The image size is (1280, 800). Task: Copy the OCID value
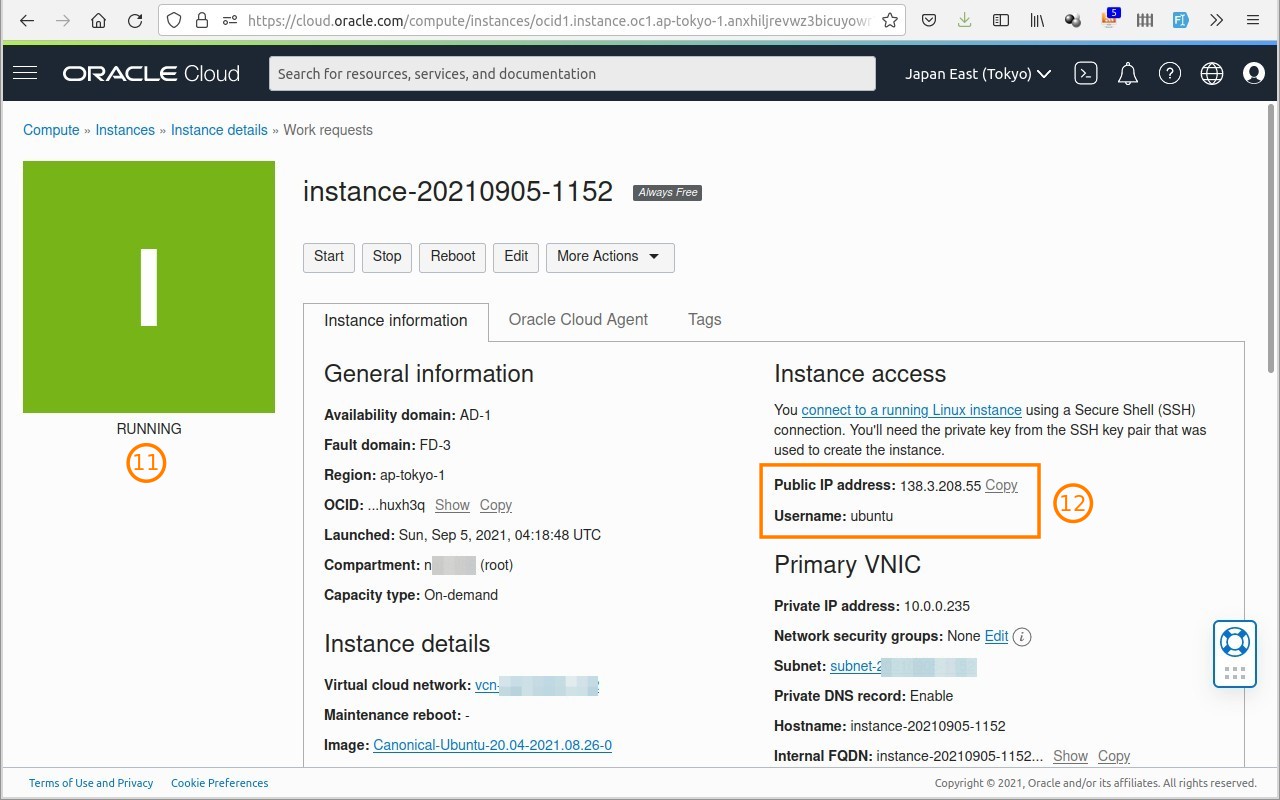tap(496, 505)
